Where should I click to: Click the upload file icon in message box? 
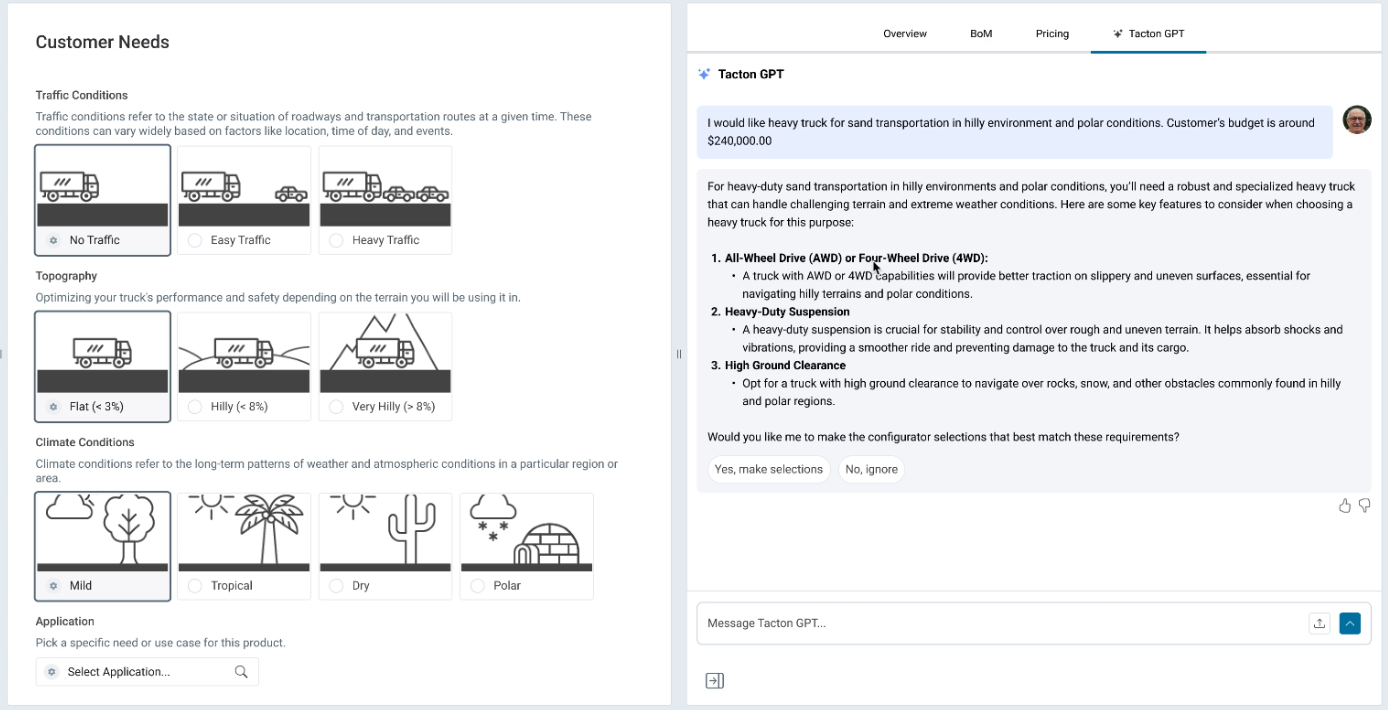(x=1319, y=623)
